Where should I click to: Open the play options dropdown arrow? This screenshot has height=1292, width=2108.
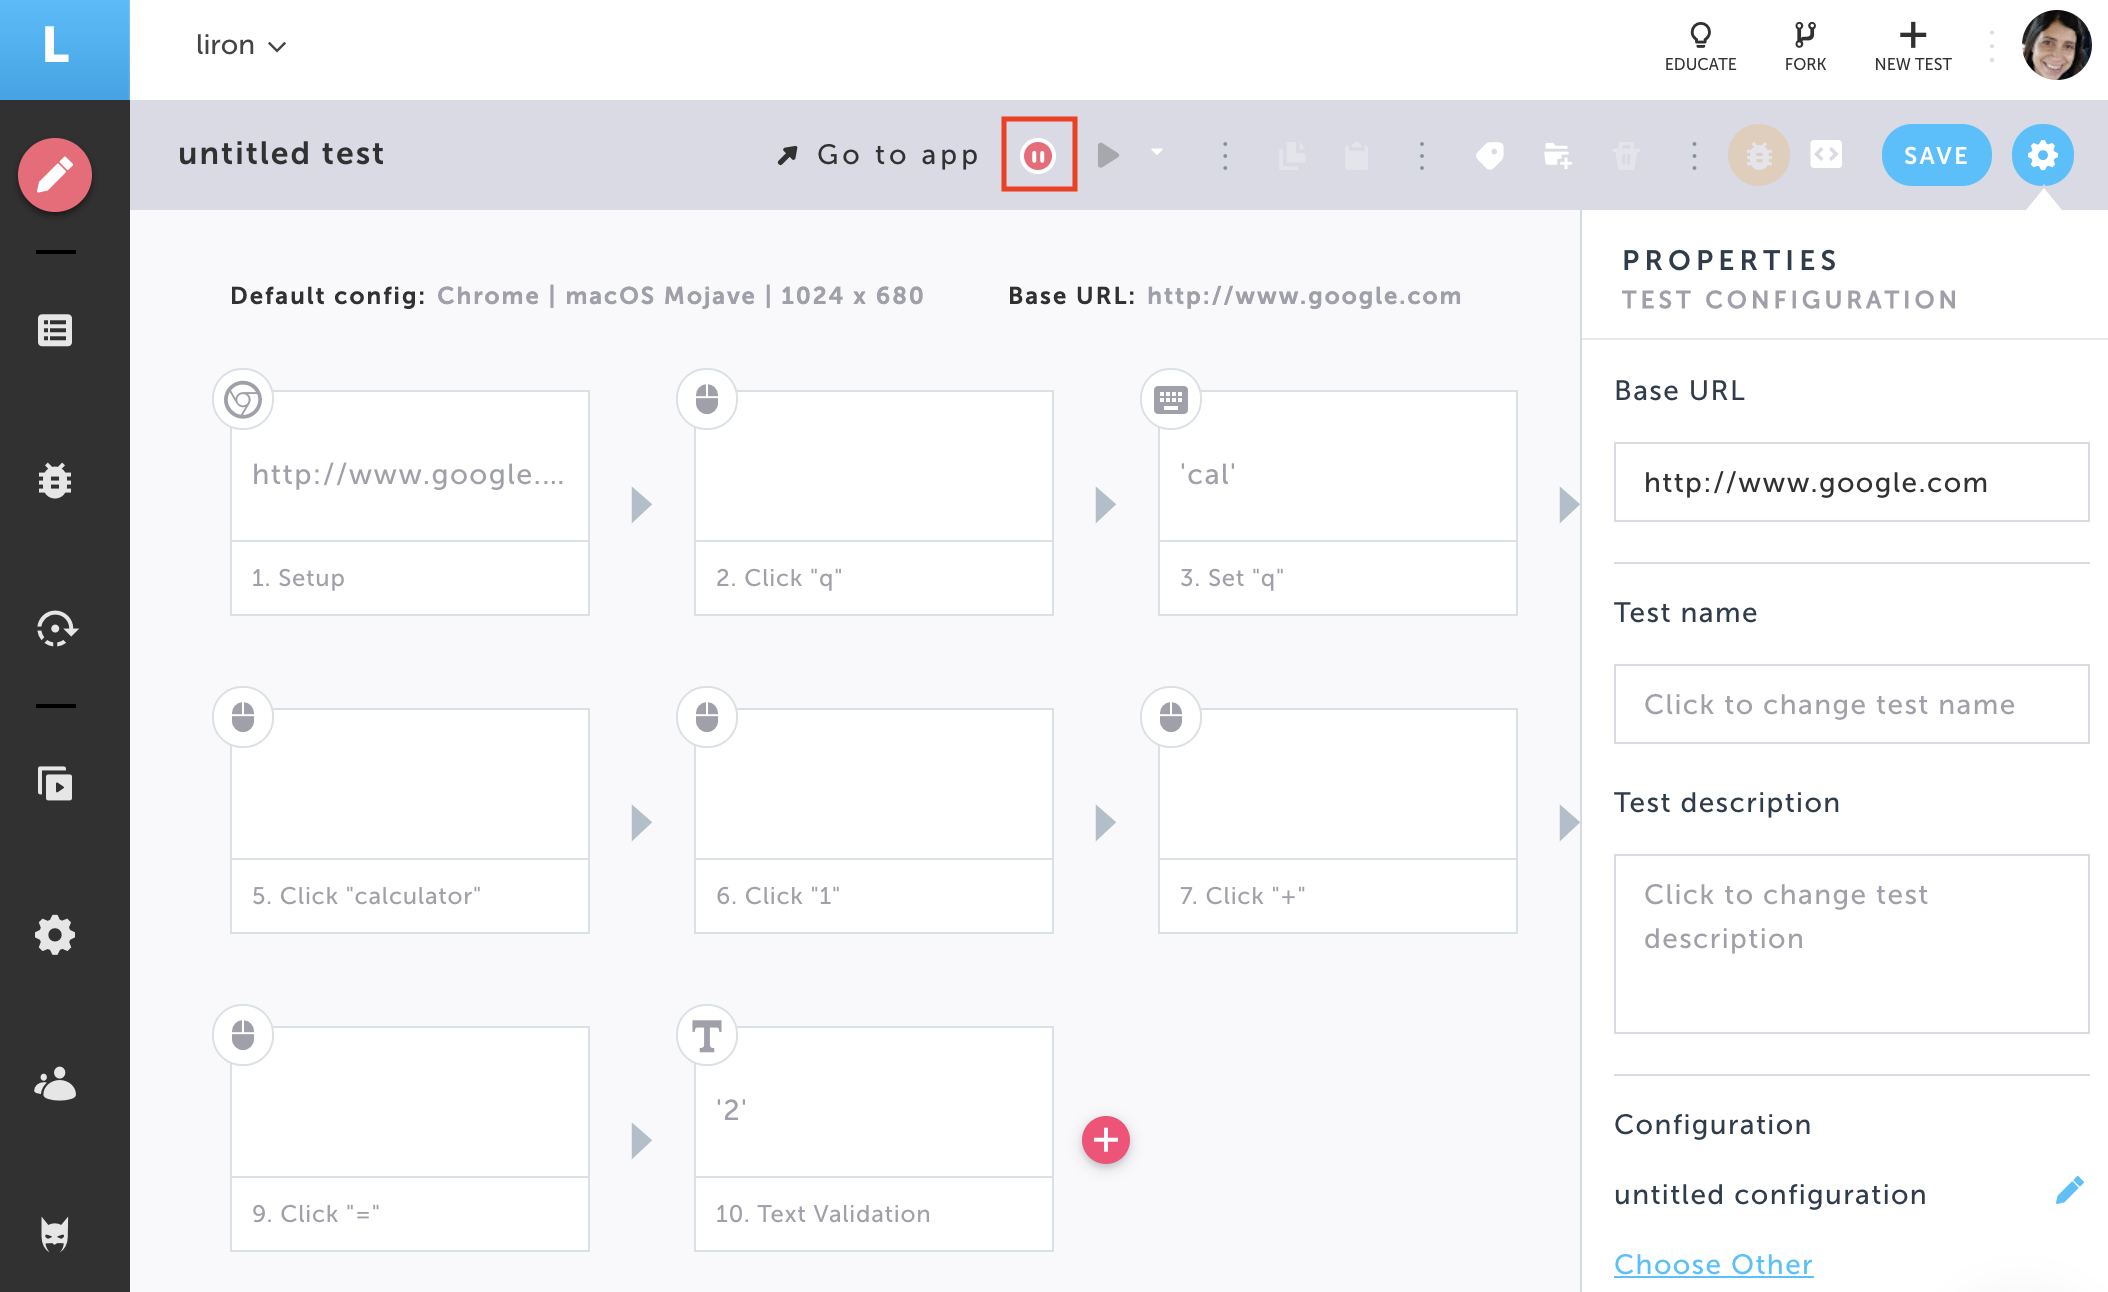pos(1157,153)
